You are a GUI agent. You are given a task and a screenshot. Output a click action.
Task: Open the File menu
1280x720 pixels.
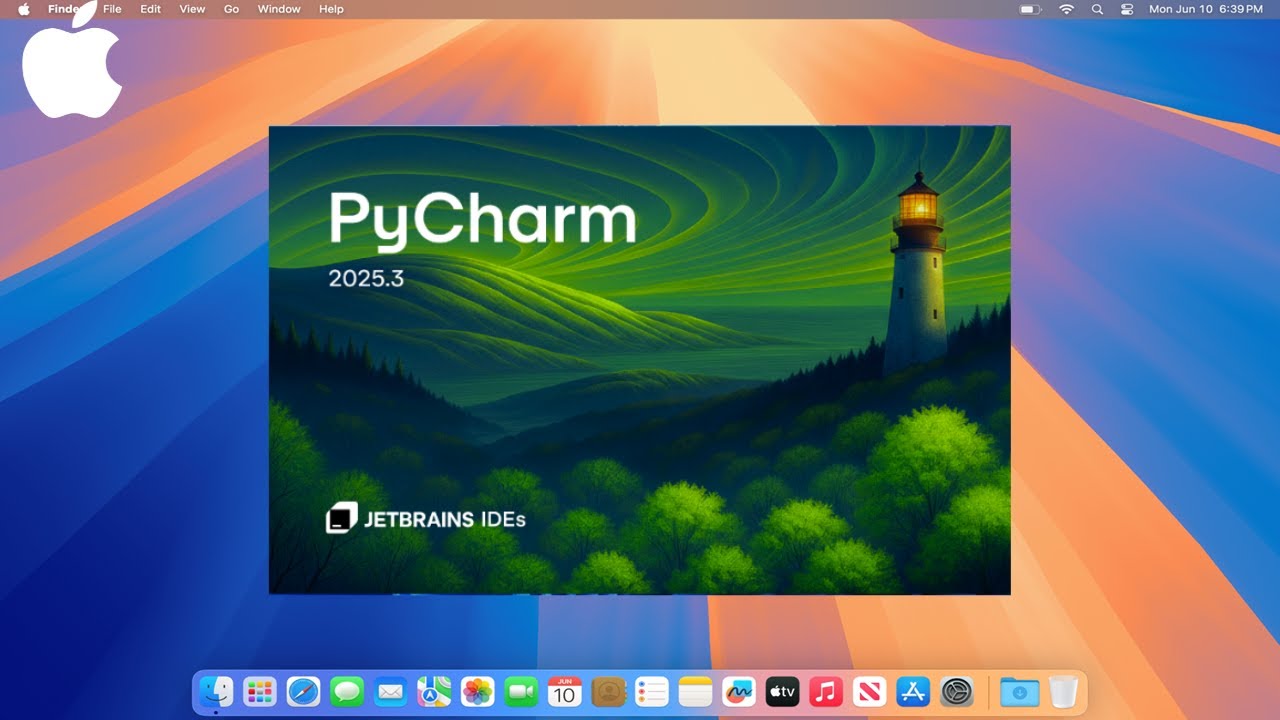[112, 9]
